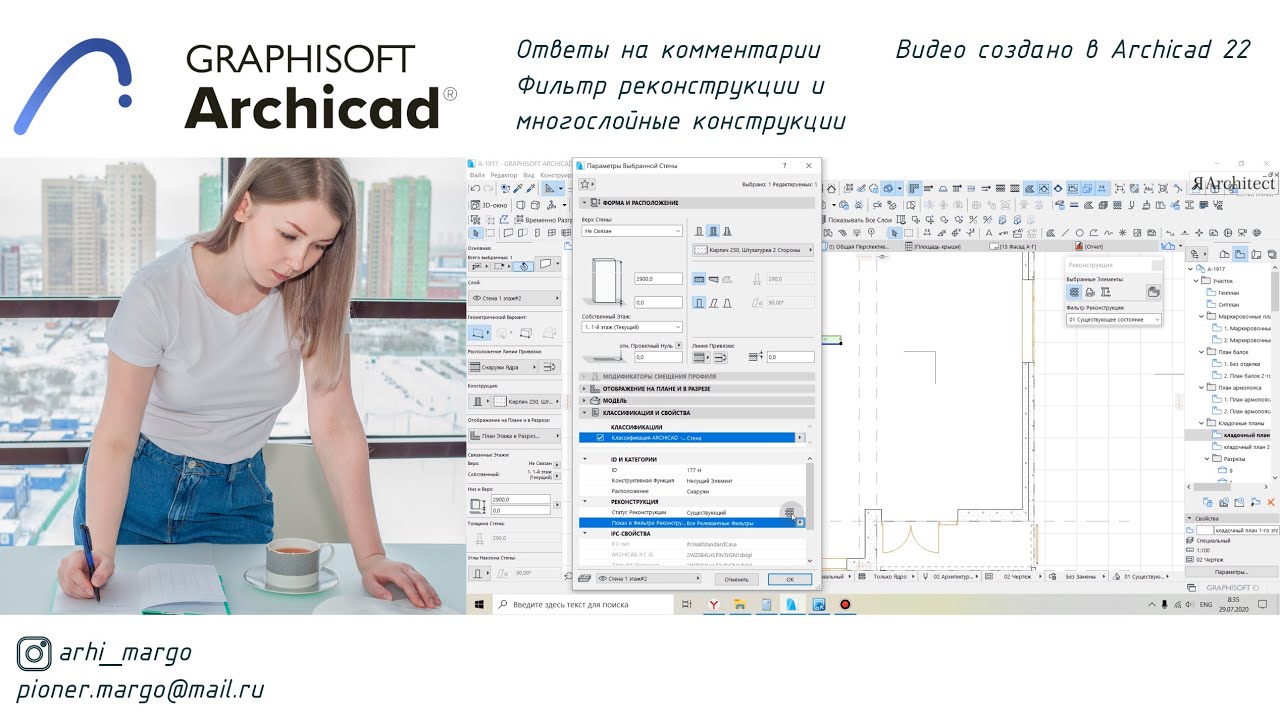
Task: Open Верх Стены 'Не Связан' dropdown
Action: coord(632,231)
